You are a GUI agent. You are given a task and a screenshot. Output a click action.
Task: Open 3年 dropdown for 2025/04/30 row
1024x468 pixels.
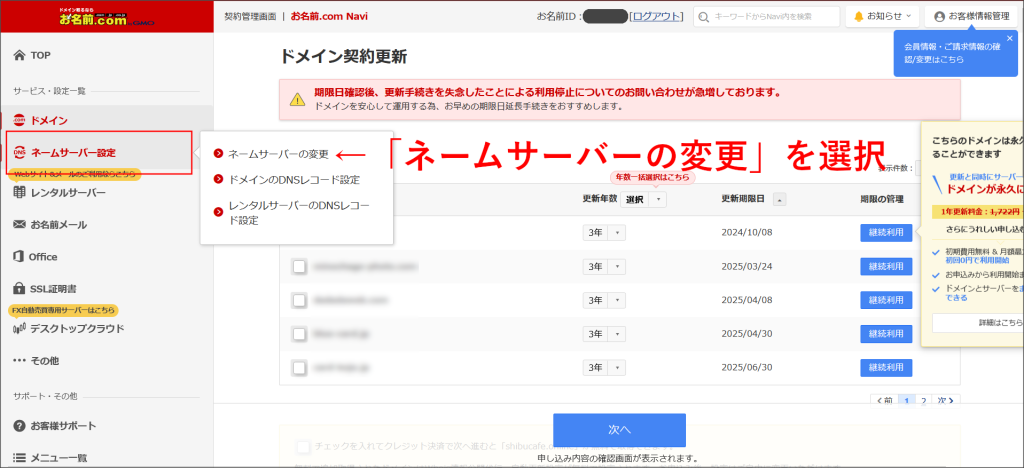[604, 334]
